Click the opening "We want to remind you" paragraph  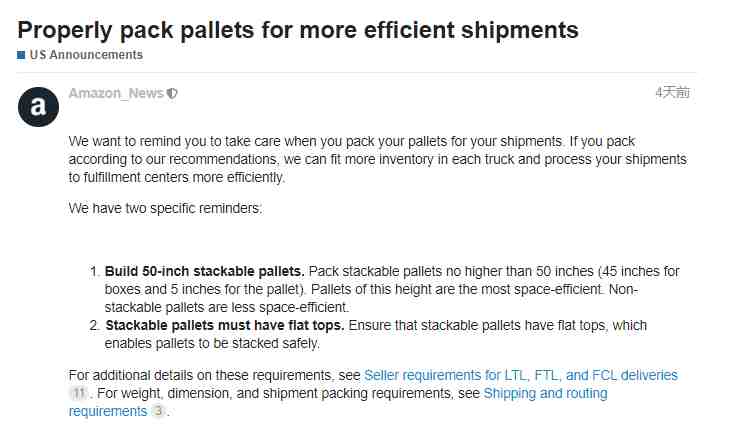tap(377, 159)
